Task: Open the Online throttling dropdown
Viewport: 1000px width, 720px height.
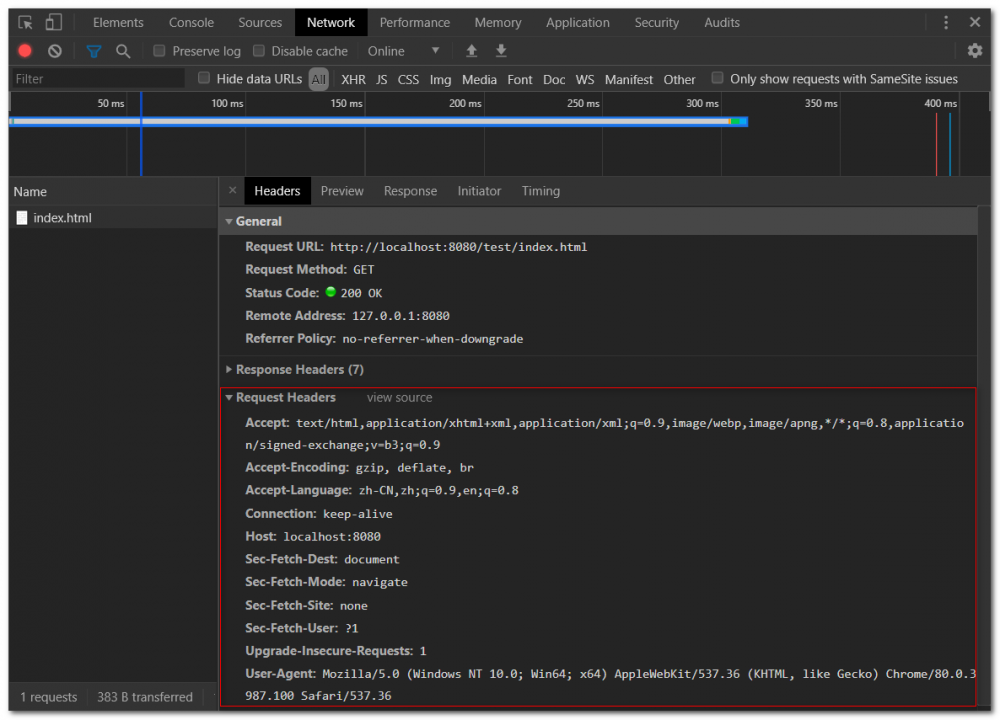Action: 404,51
